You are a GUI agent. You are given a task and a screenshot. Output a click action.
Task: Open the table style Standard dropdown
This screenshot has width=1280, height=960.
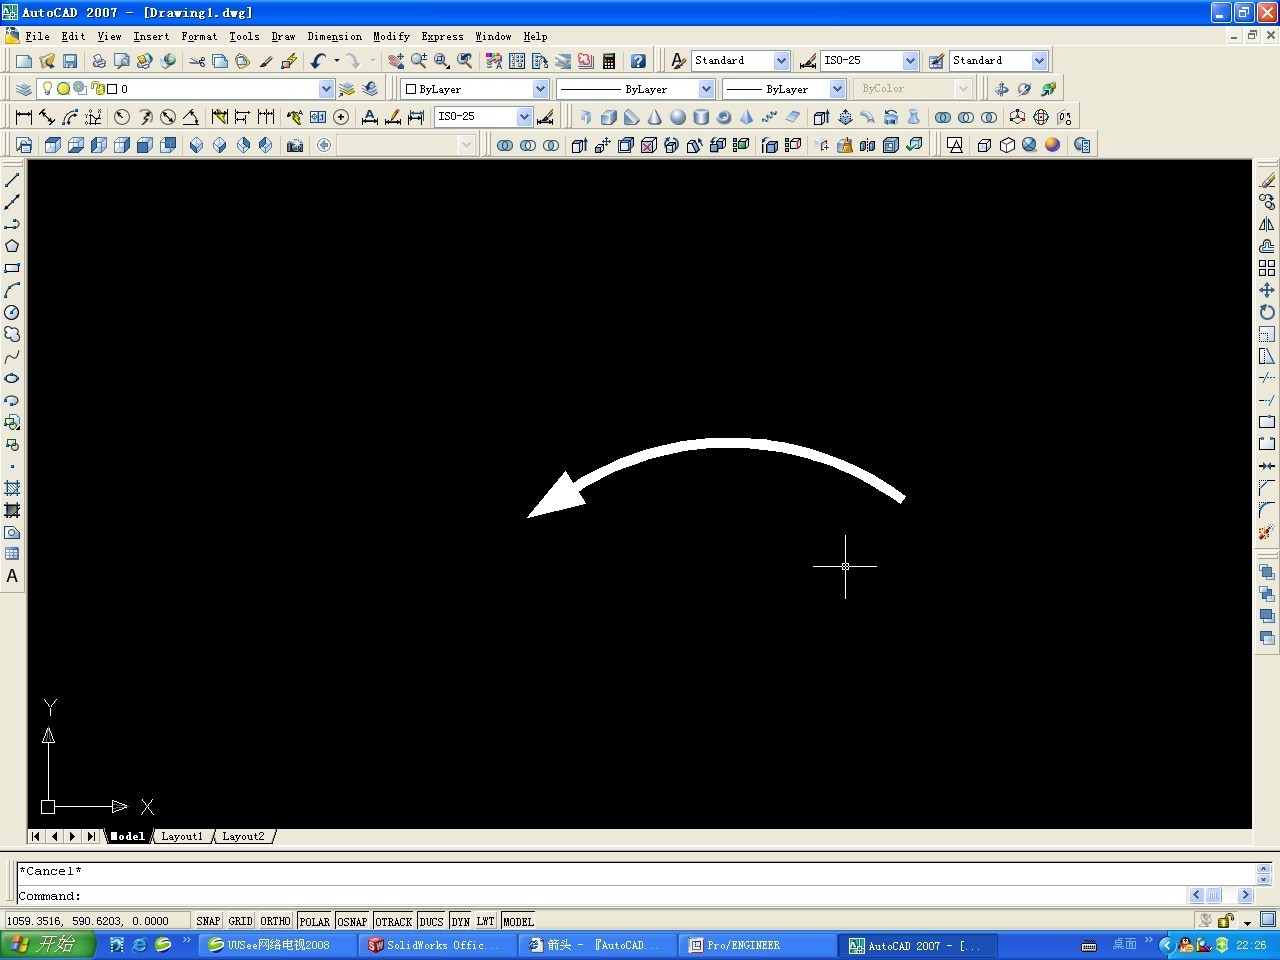1039,61
